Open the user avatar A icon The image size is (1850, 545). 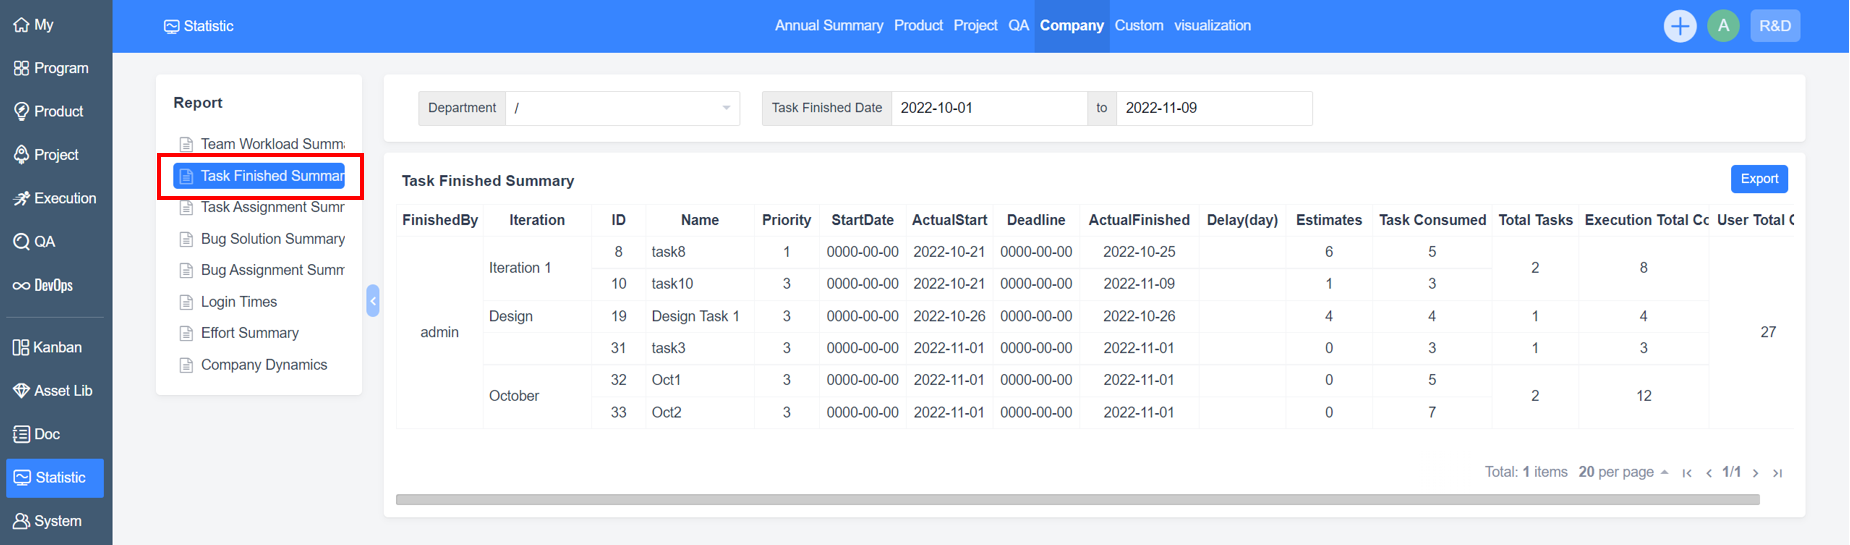(1723, 26)
